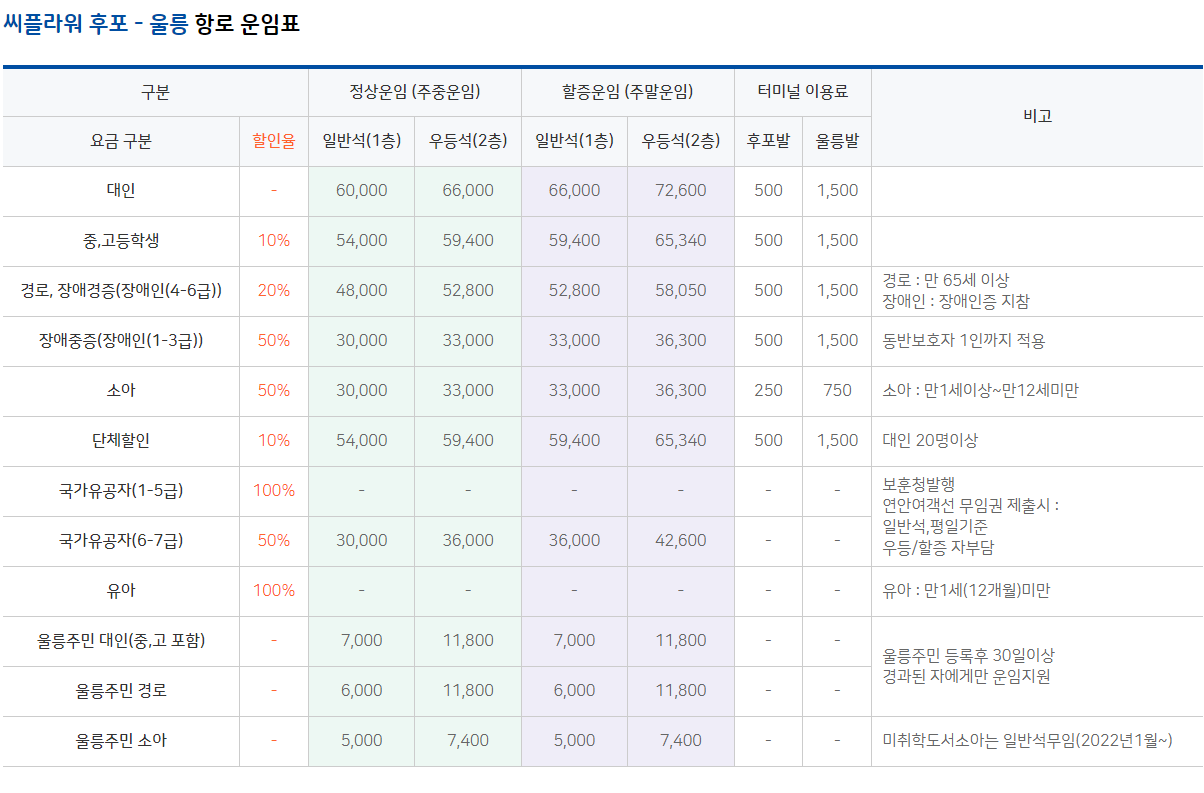Select the 요금 구분 sub-header

(121, 141)
